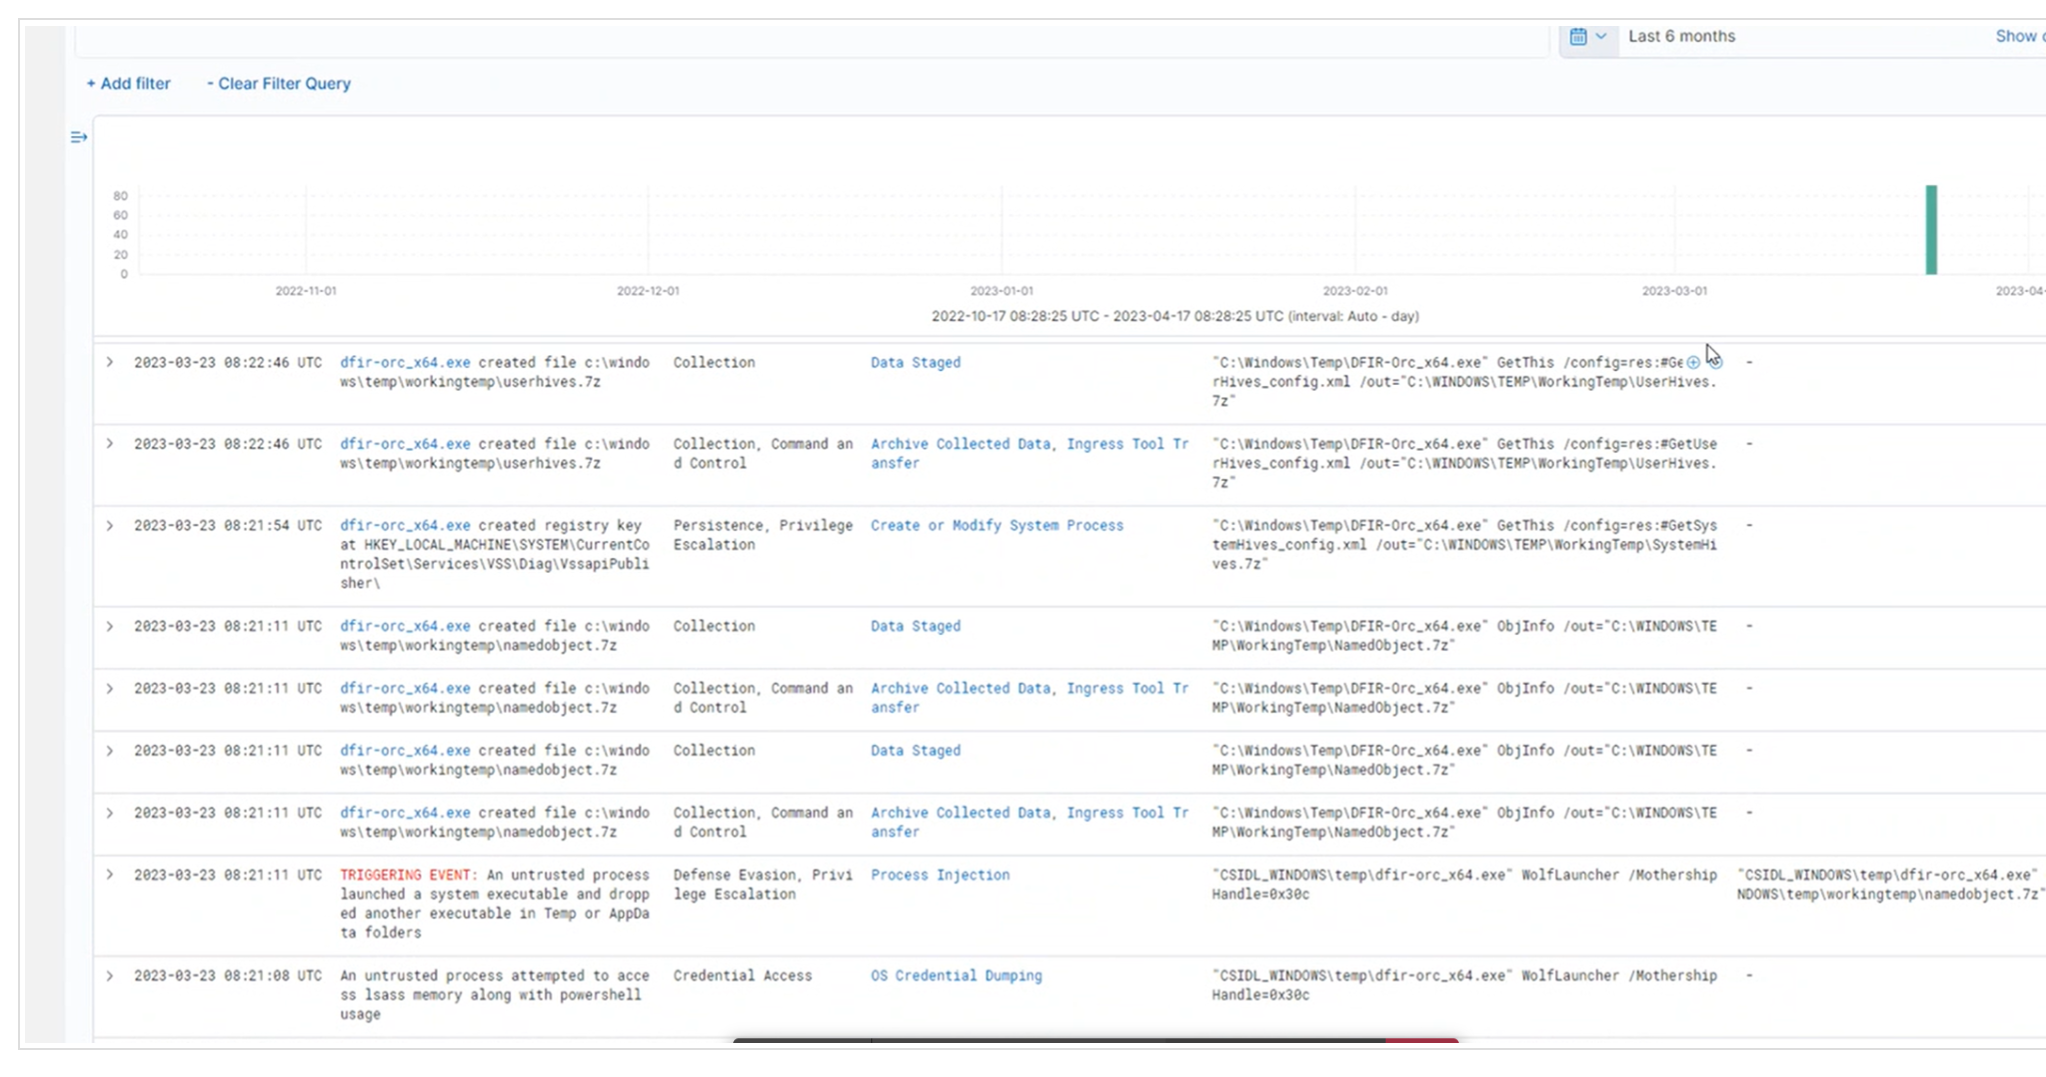Click the Show dates link

(x=2018, y=36)
